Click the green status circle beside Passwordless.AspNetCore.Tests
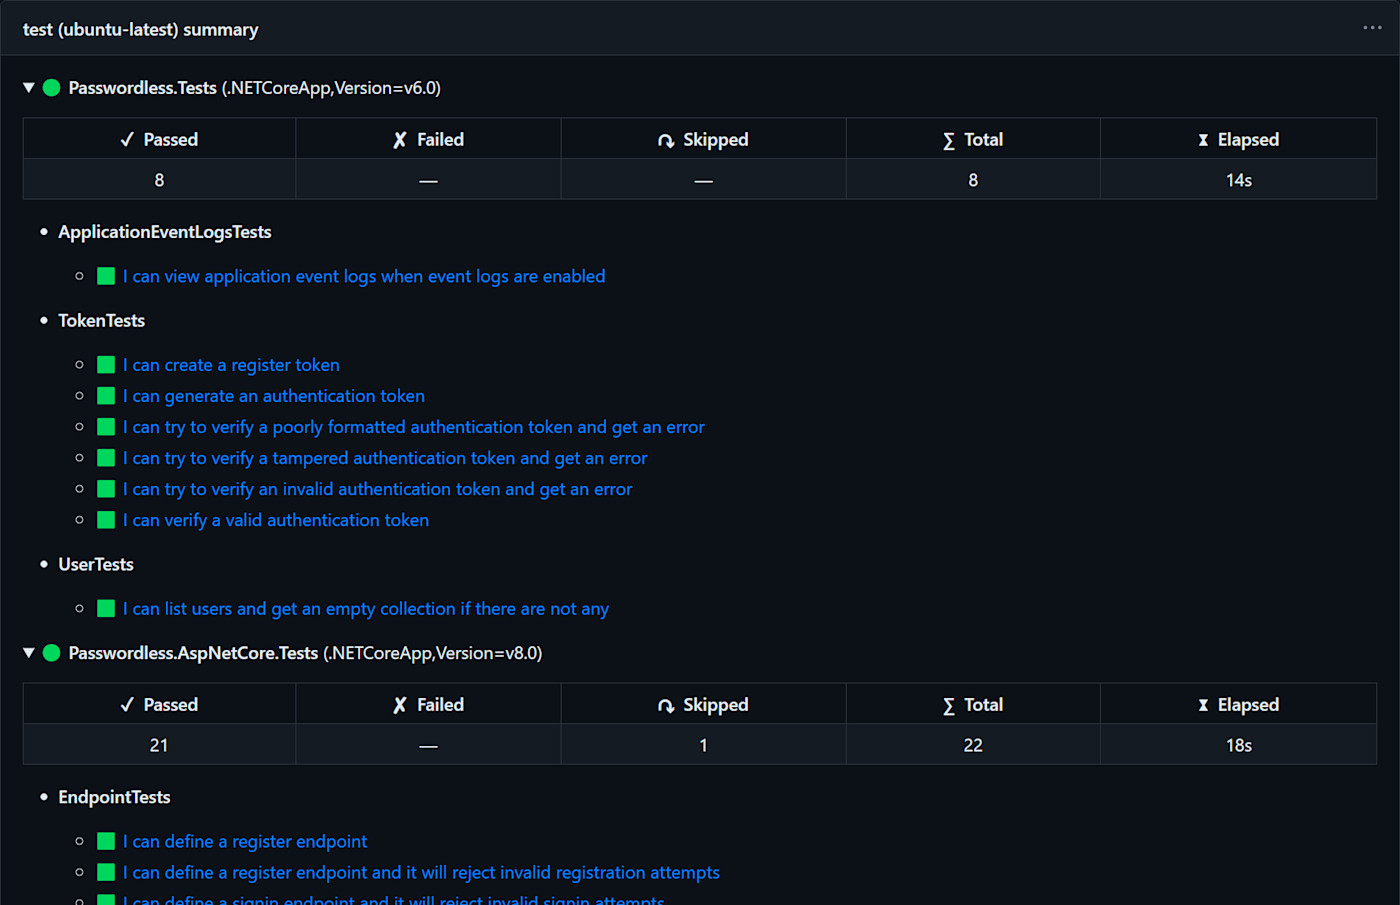Viewport: 1400px width, 905px height. pos(52,653)
